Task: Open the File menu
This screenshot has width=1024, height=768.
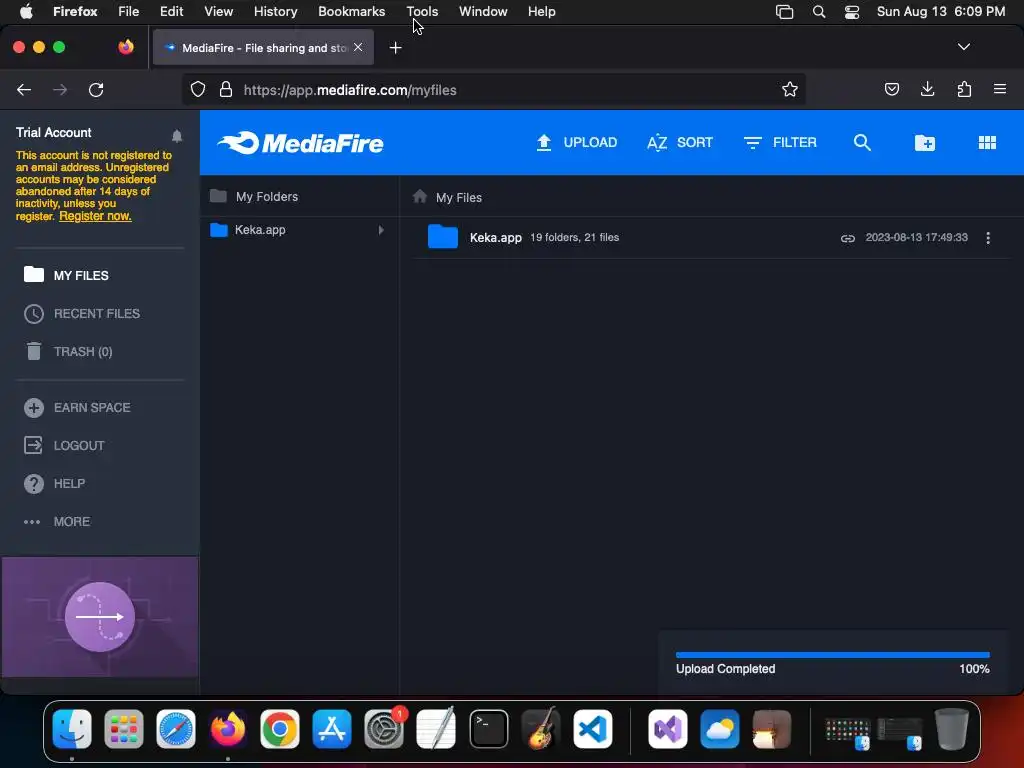Action: point(129,11)
